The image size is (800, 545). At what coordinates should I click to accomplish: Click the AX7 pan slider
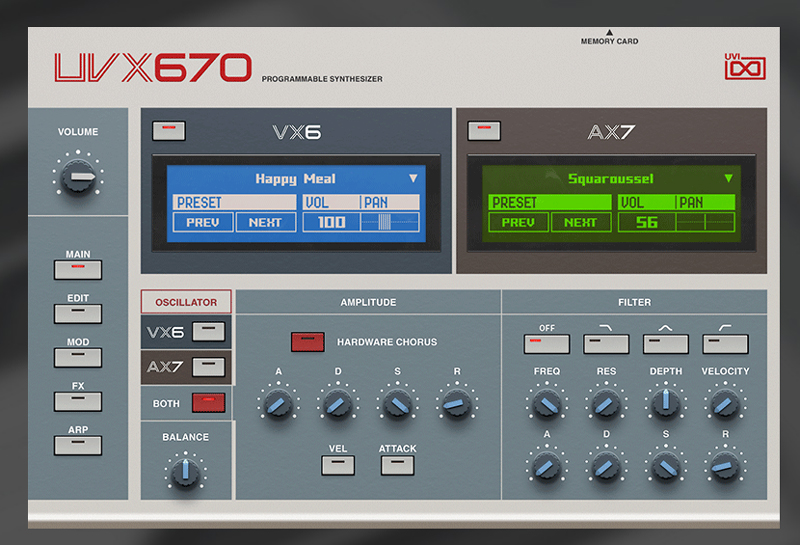click(706, 222)
